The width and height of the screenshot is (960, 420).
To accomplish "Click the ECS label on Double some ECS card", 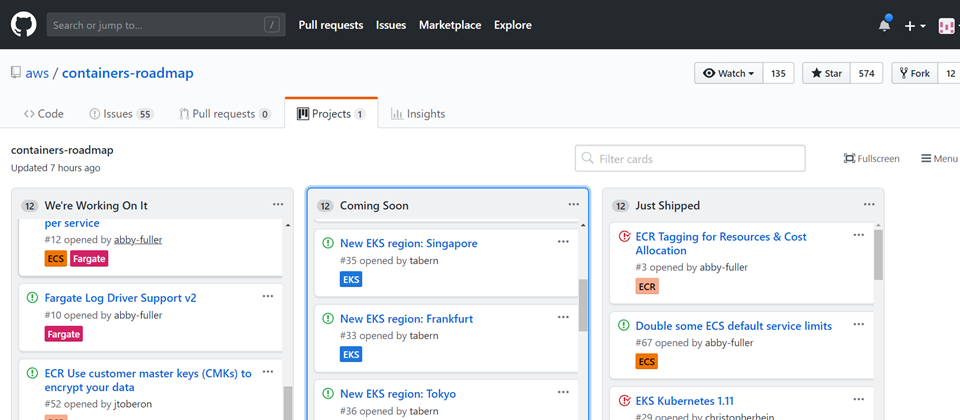I will coord(647,362).
